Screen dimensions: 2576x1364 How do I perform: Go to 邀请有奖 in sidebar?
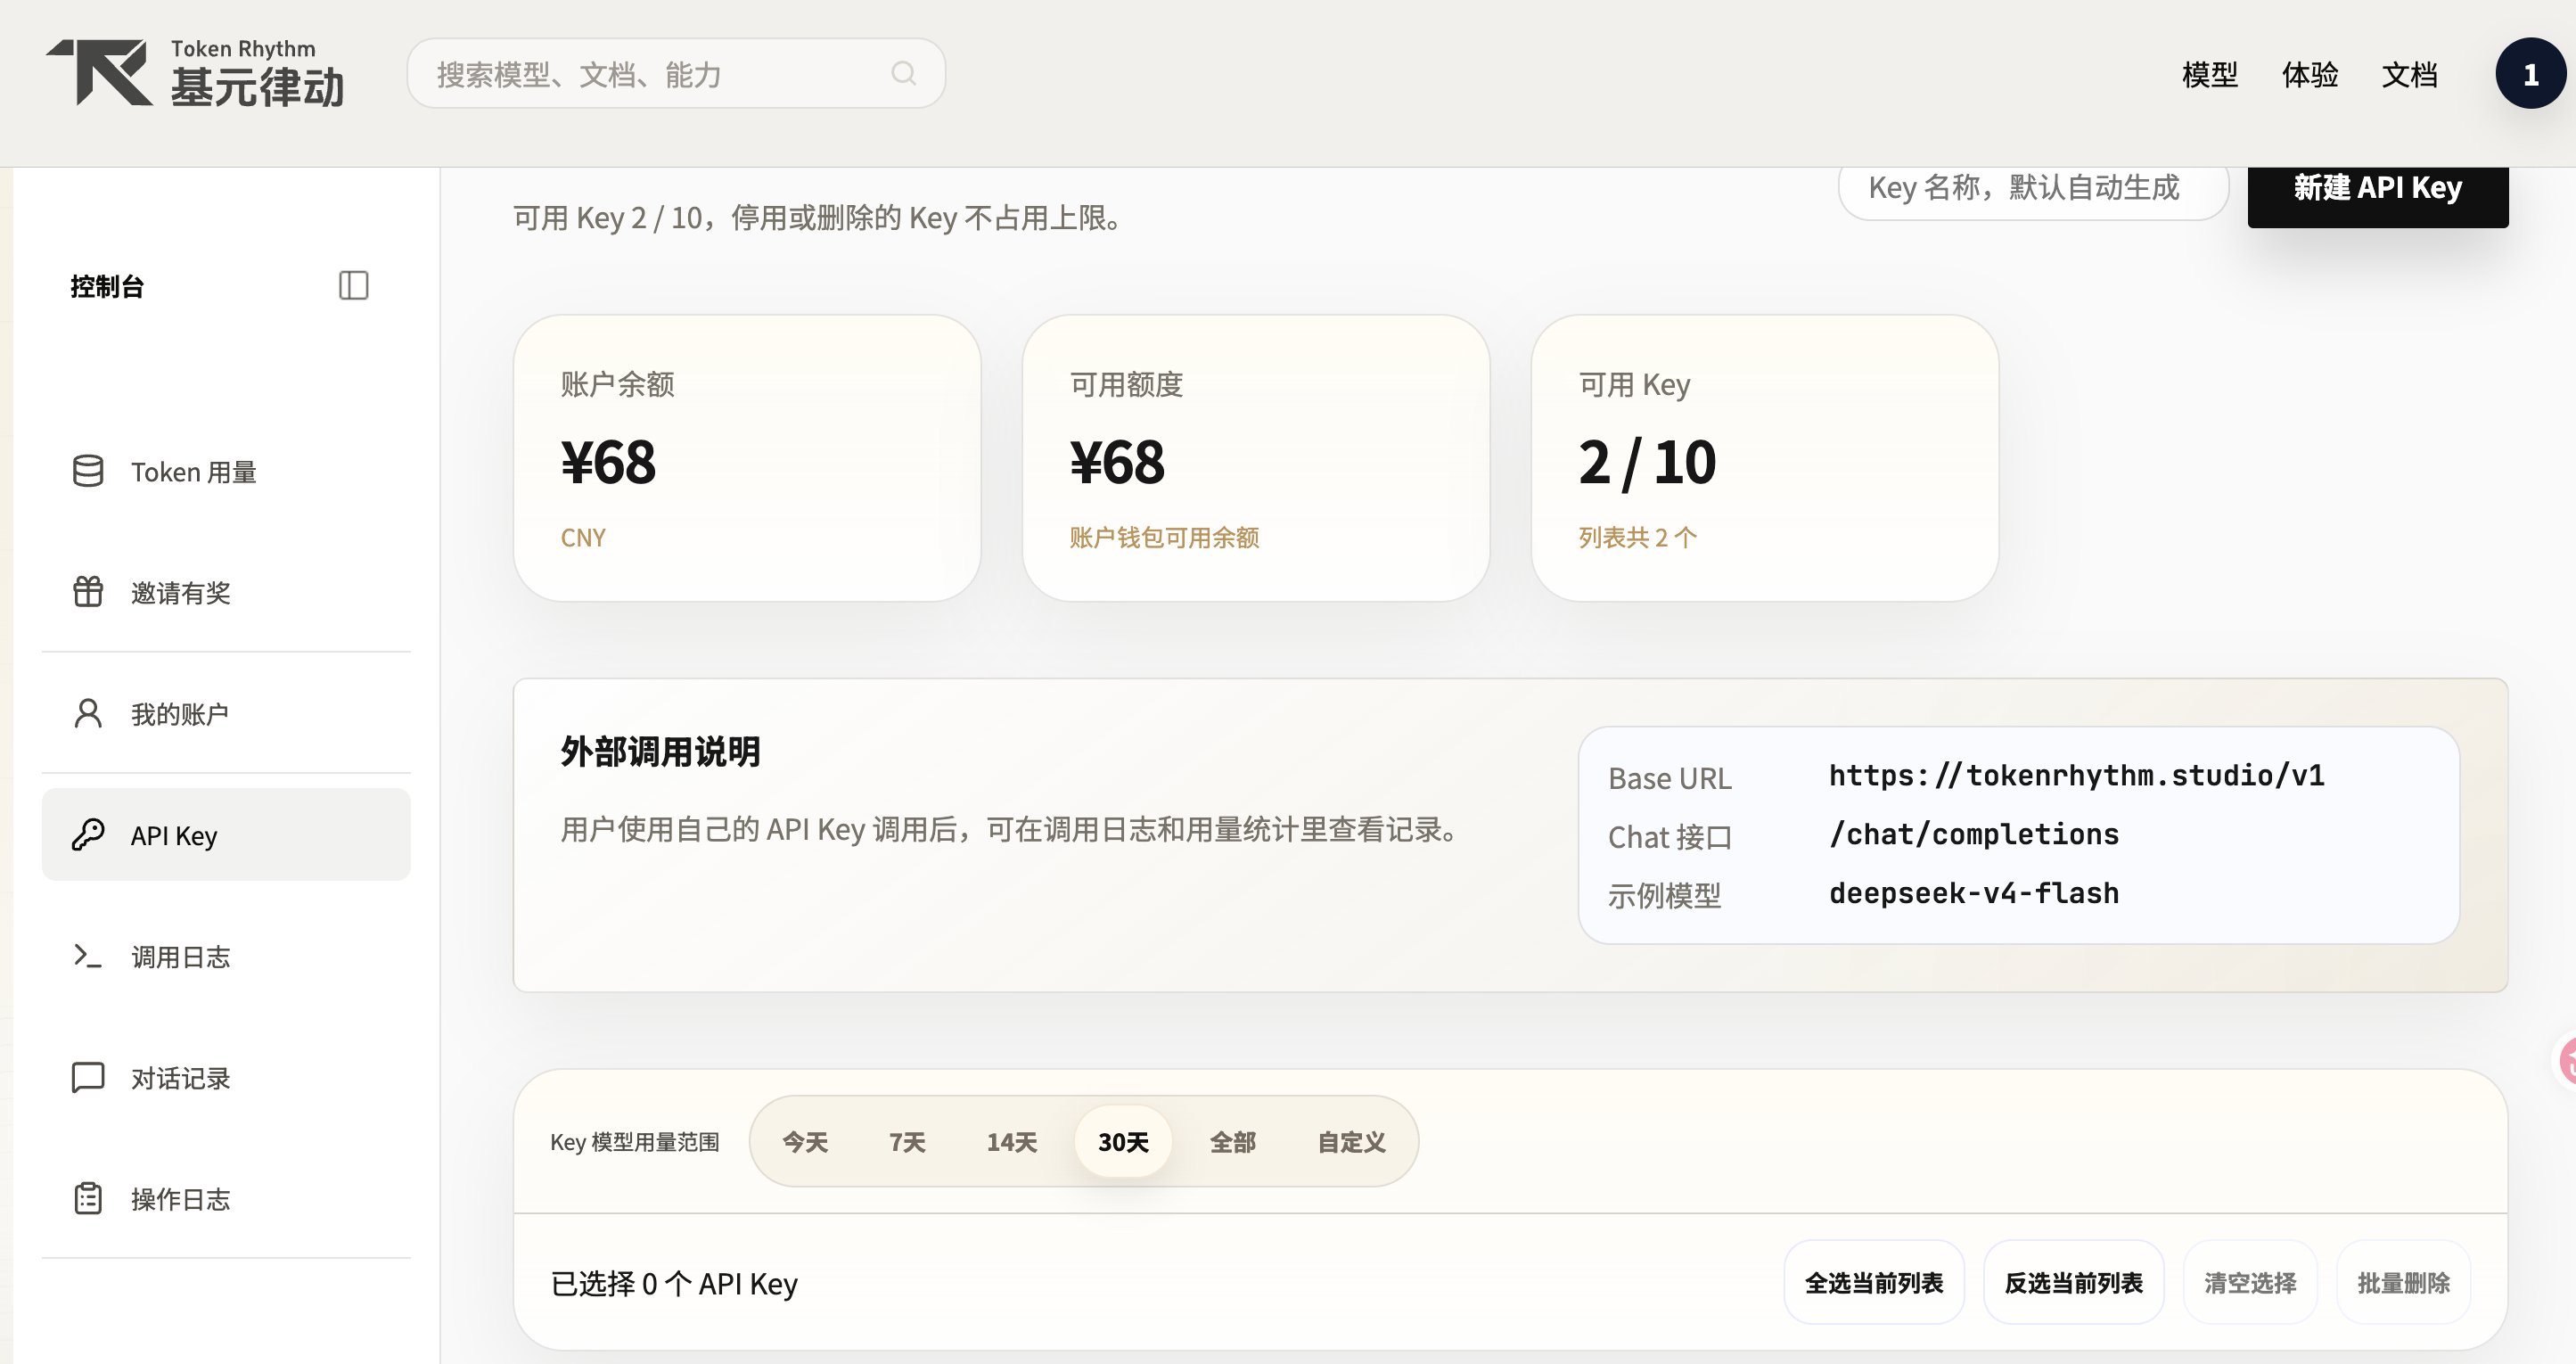coord(226,592)
